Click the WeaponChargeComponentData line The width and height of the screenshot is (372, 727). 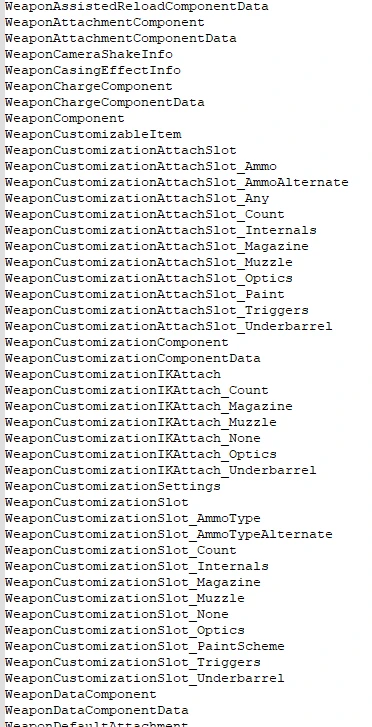(104, 102)
